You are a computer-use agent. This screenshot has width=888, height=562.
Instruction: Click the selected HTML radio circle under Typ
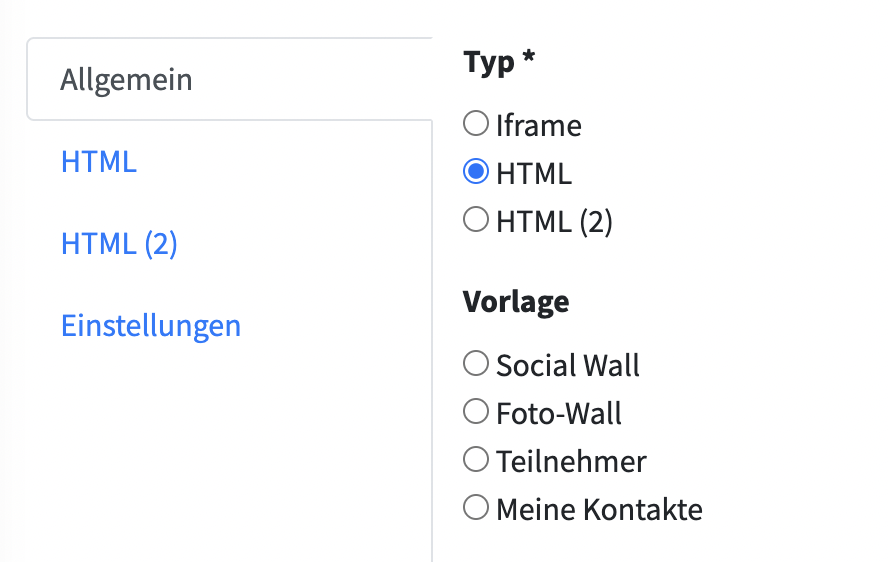[x=475, y=172]
